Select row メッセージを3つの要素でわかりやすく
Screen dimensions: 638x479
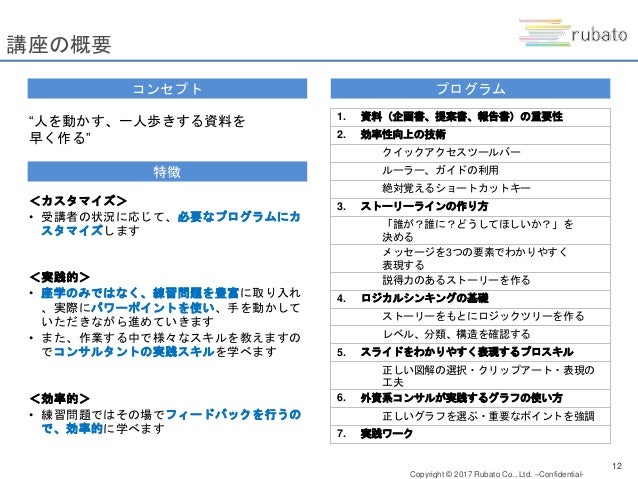tap(470, 258)
